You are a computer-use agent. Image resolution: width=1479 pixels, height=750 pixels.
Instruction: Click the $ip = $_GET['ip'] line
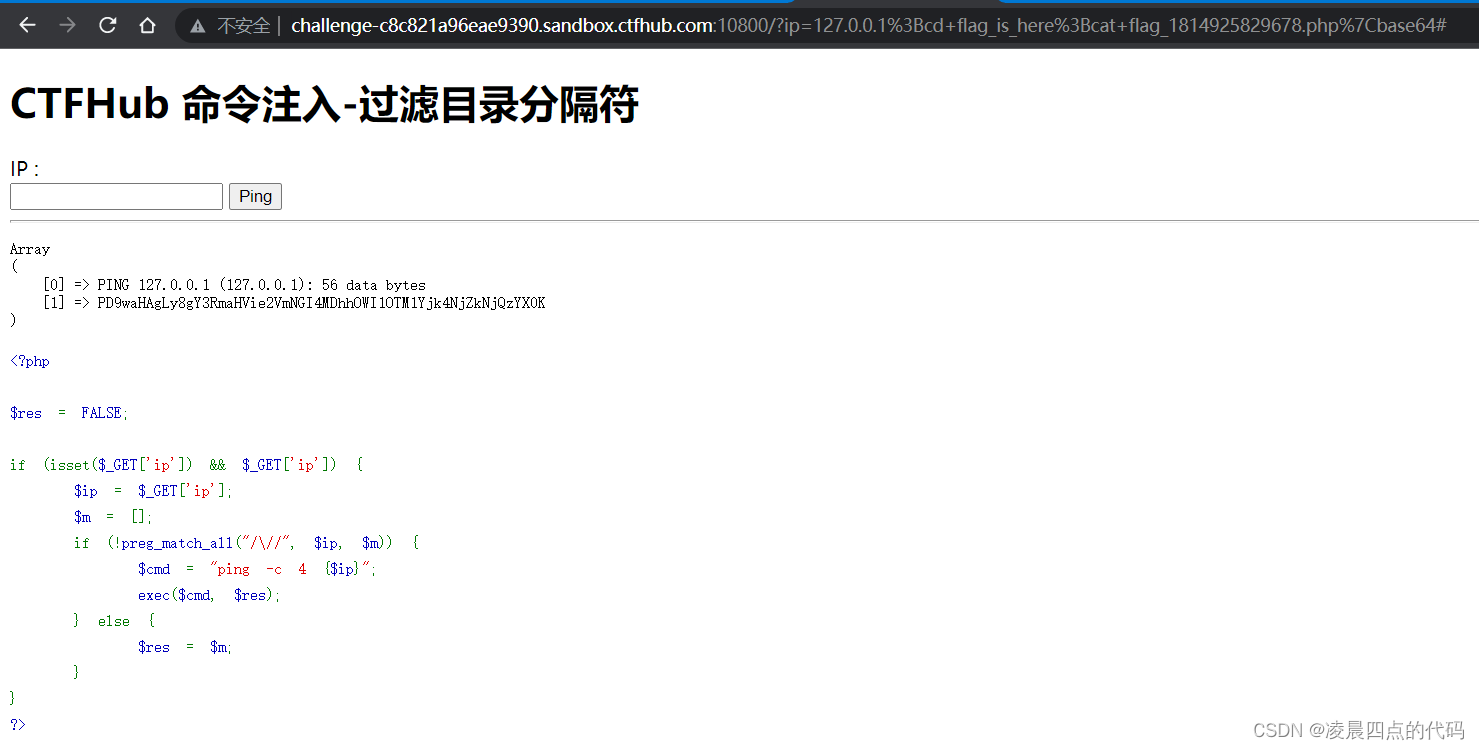coord(153,491)
